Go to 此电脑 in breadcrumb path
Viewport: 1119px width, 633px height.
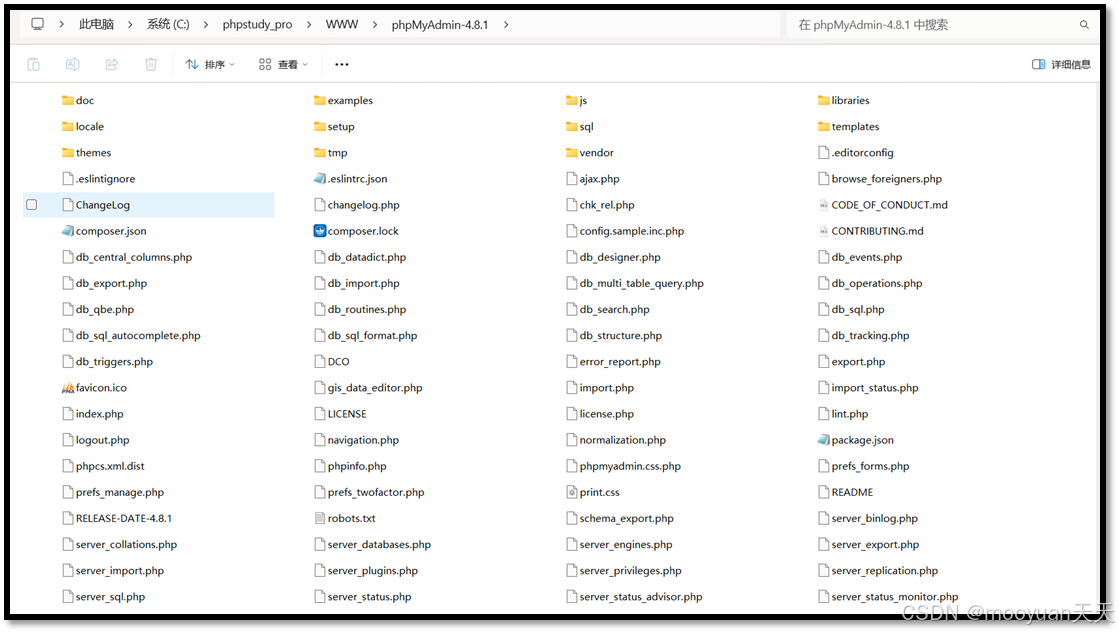(96, 24)
